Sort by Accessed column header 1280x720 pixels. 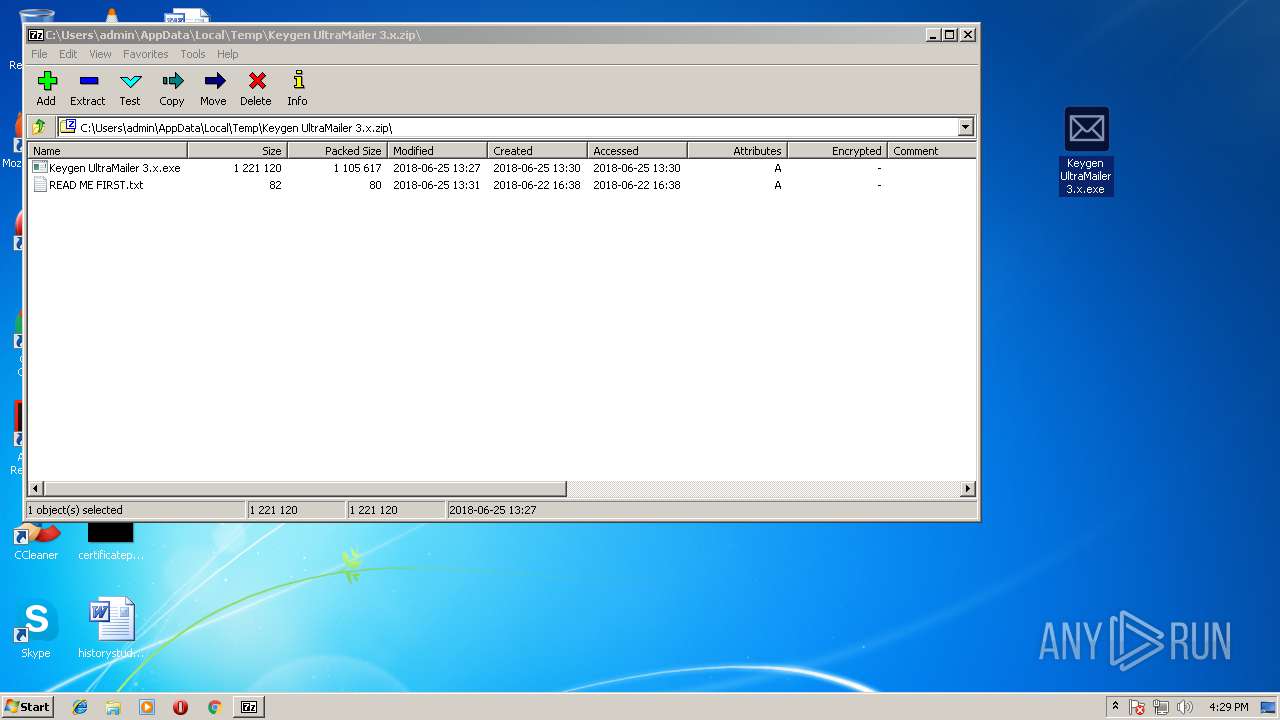pos(637,151)
